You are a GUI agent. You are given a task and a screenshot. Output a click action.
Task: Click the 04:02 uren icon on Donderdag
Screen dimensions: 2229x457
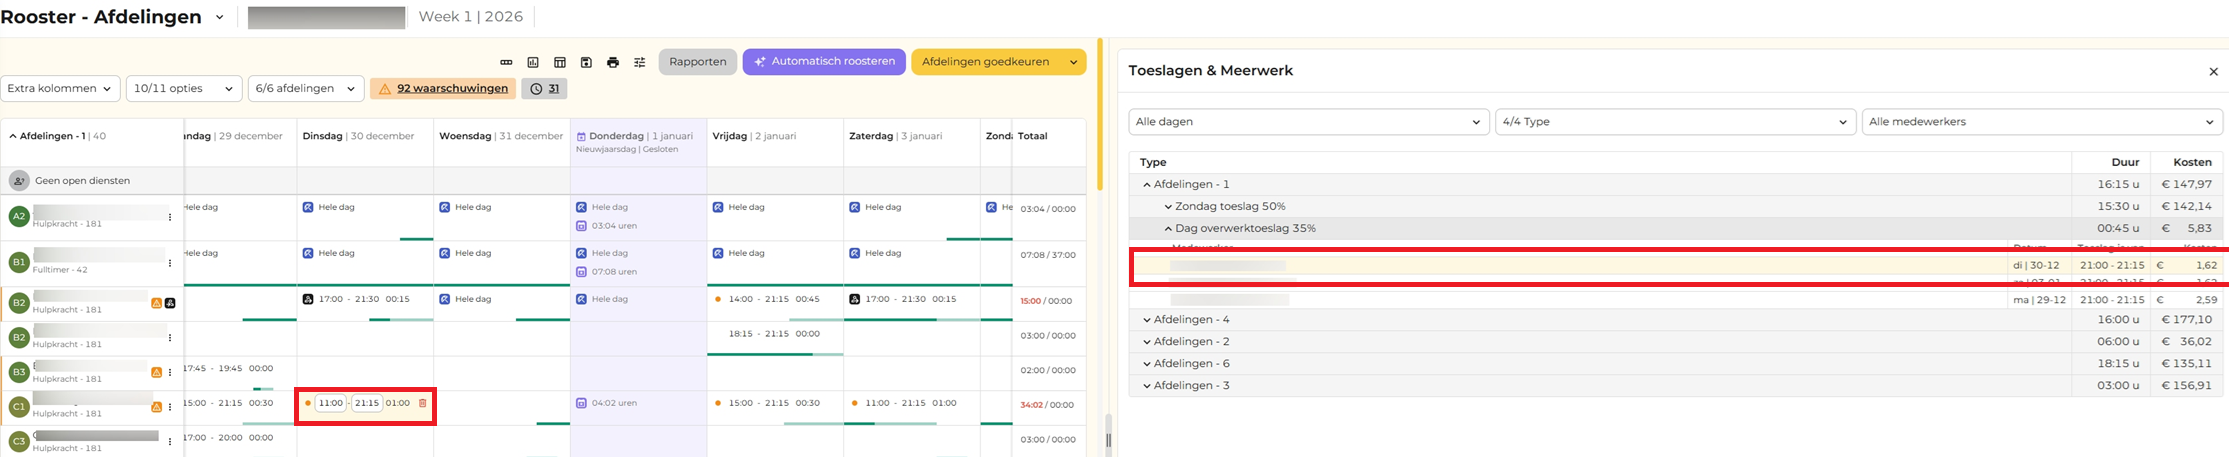click(581, 403)
